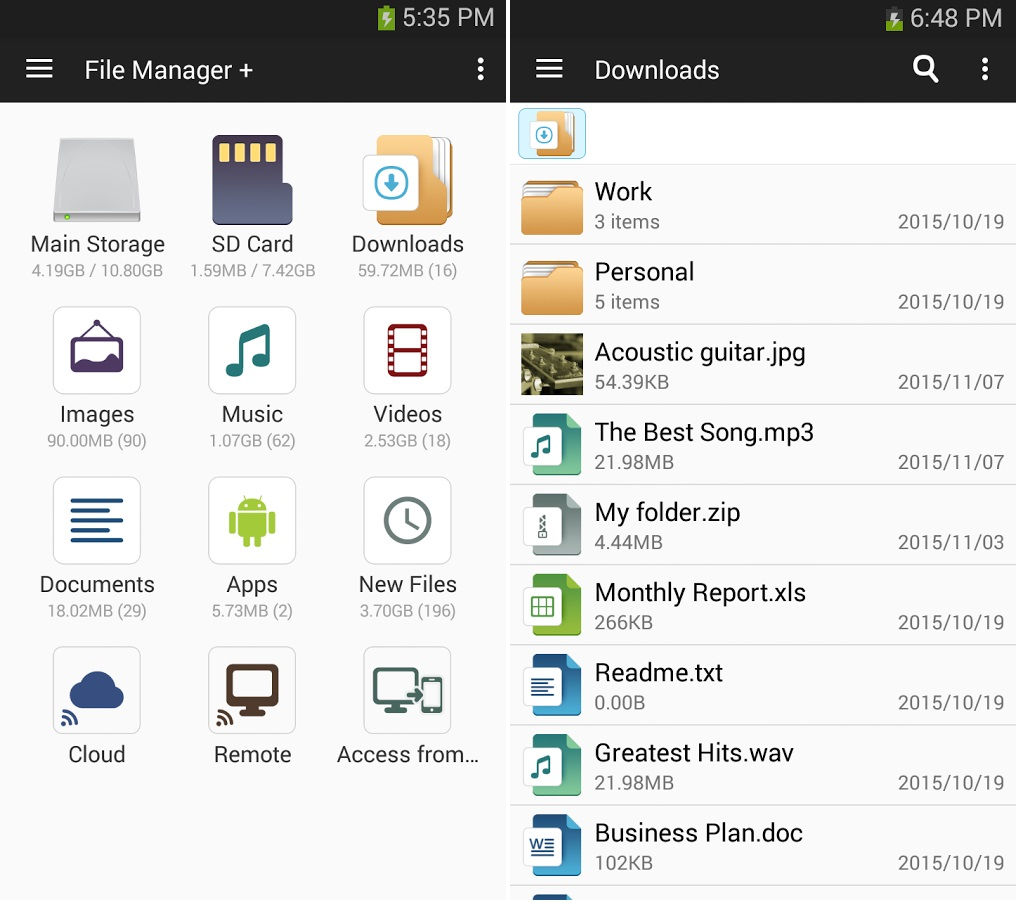
Task: Open the Documents category icon
Action: [97, 521]
